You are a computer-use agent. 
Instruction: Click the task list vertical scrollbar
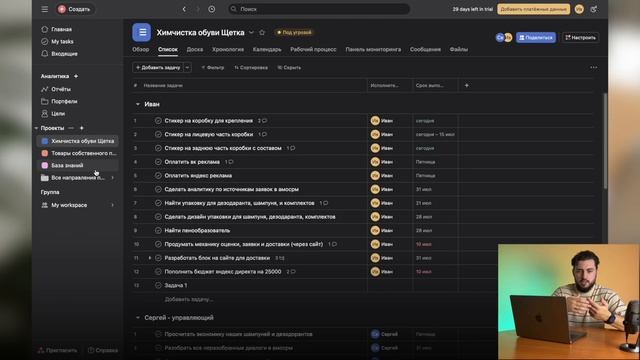(604, 141)
